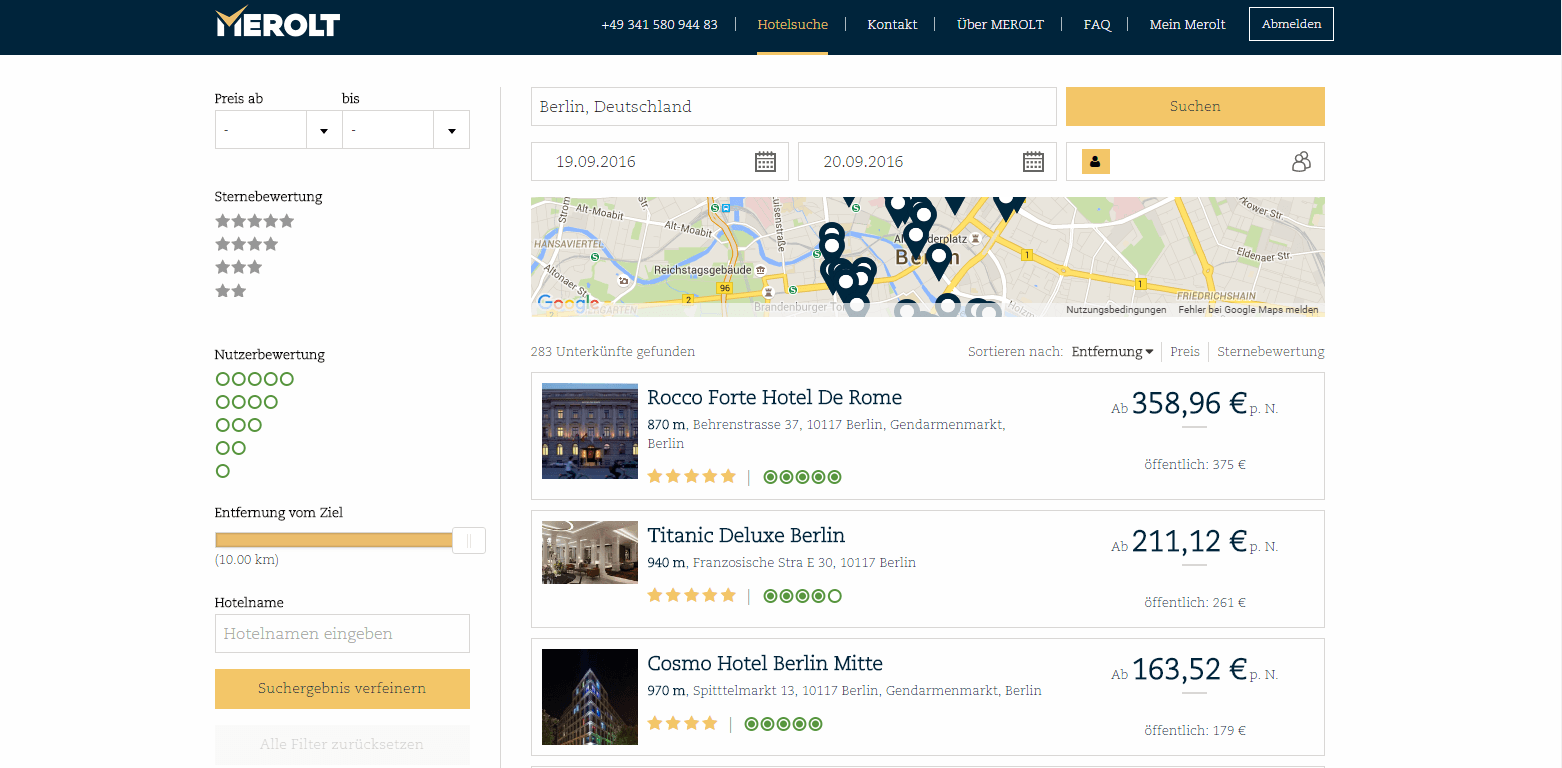Open Titanic Deluxe Berlin thumbnail
The image size is (1562, 768).
coord(590,552)
